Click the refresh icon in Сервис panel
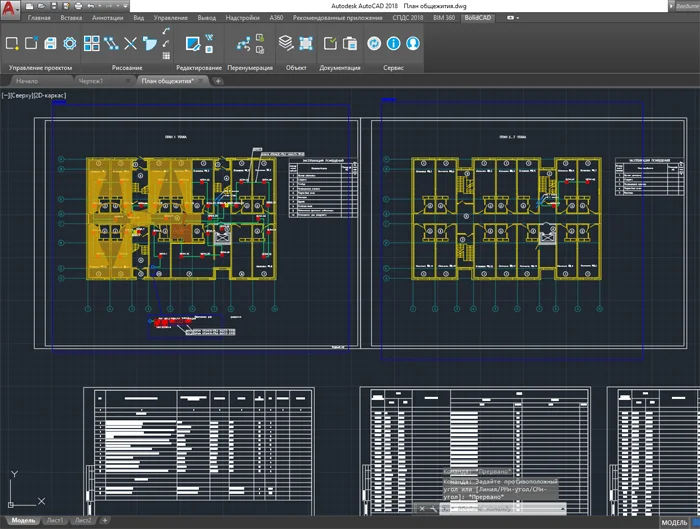Image resolution: width=700 pixels, height=529 pixels. click(x=374, y=43)
